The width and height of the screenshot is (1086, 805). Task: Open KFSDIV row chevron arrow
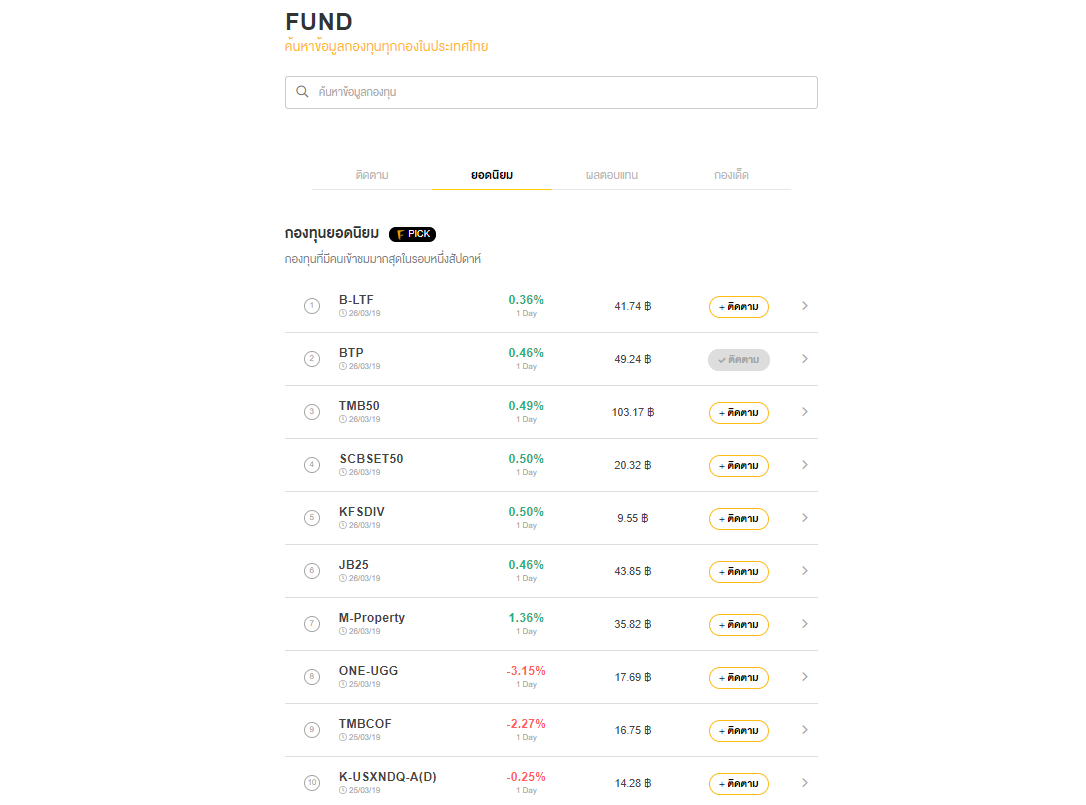pos(805,518)
